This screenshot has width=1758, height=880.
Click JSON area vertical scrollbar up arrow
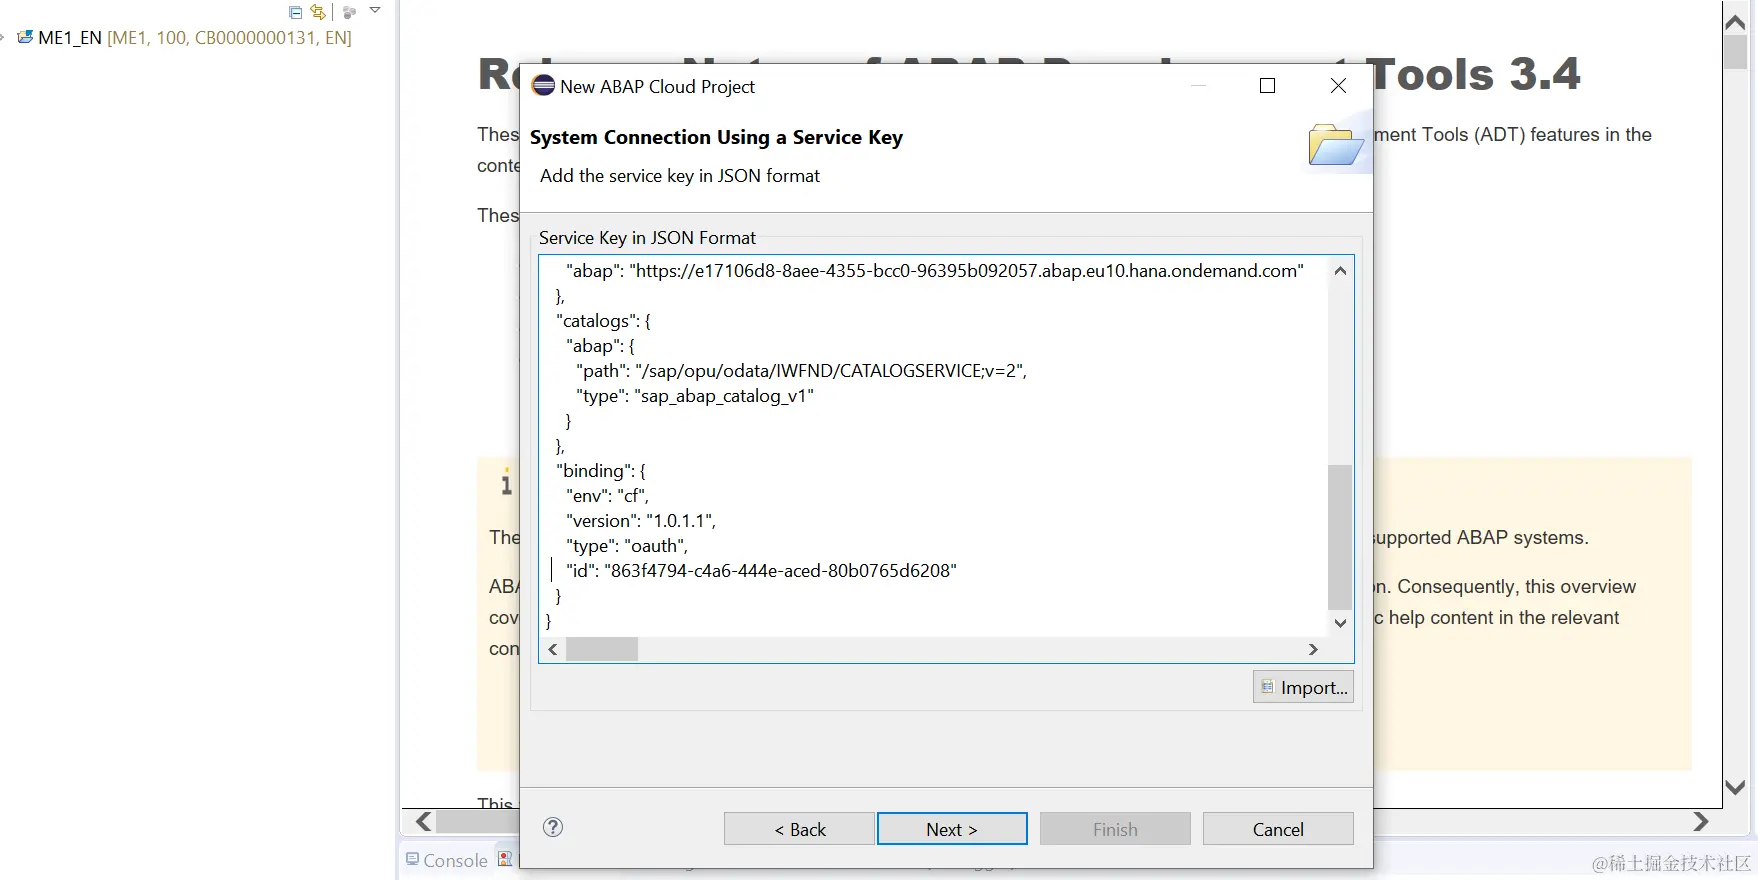coord(1340,271)
